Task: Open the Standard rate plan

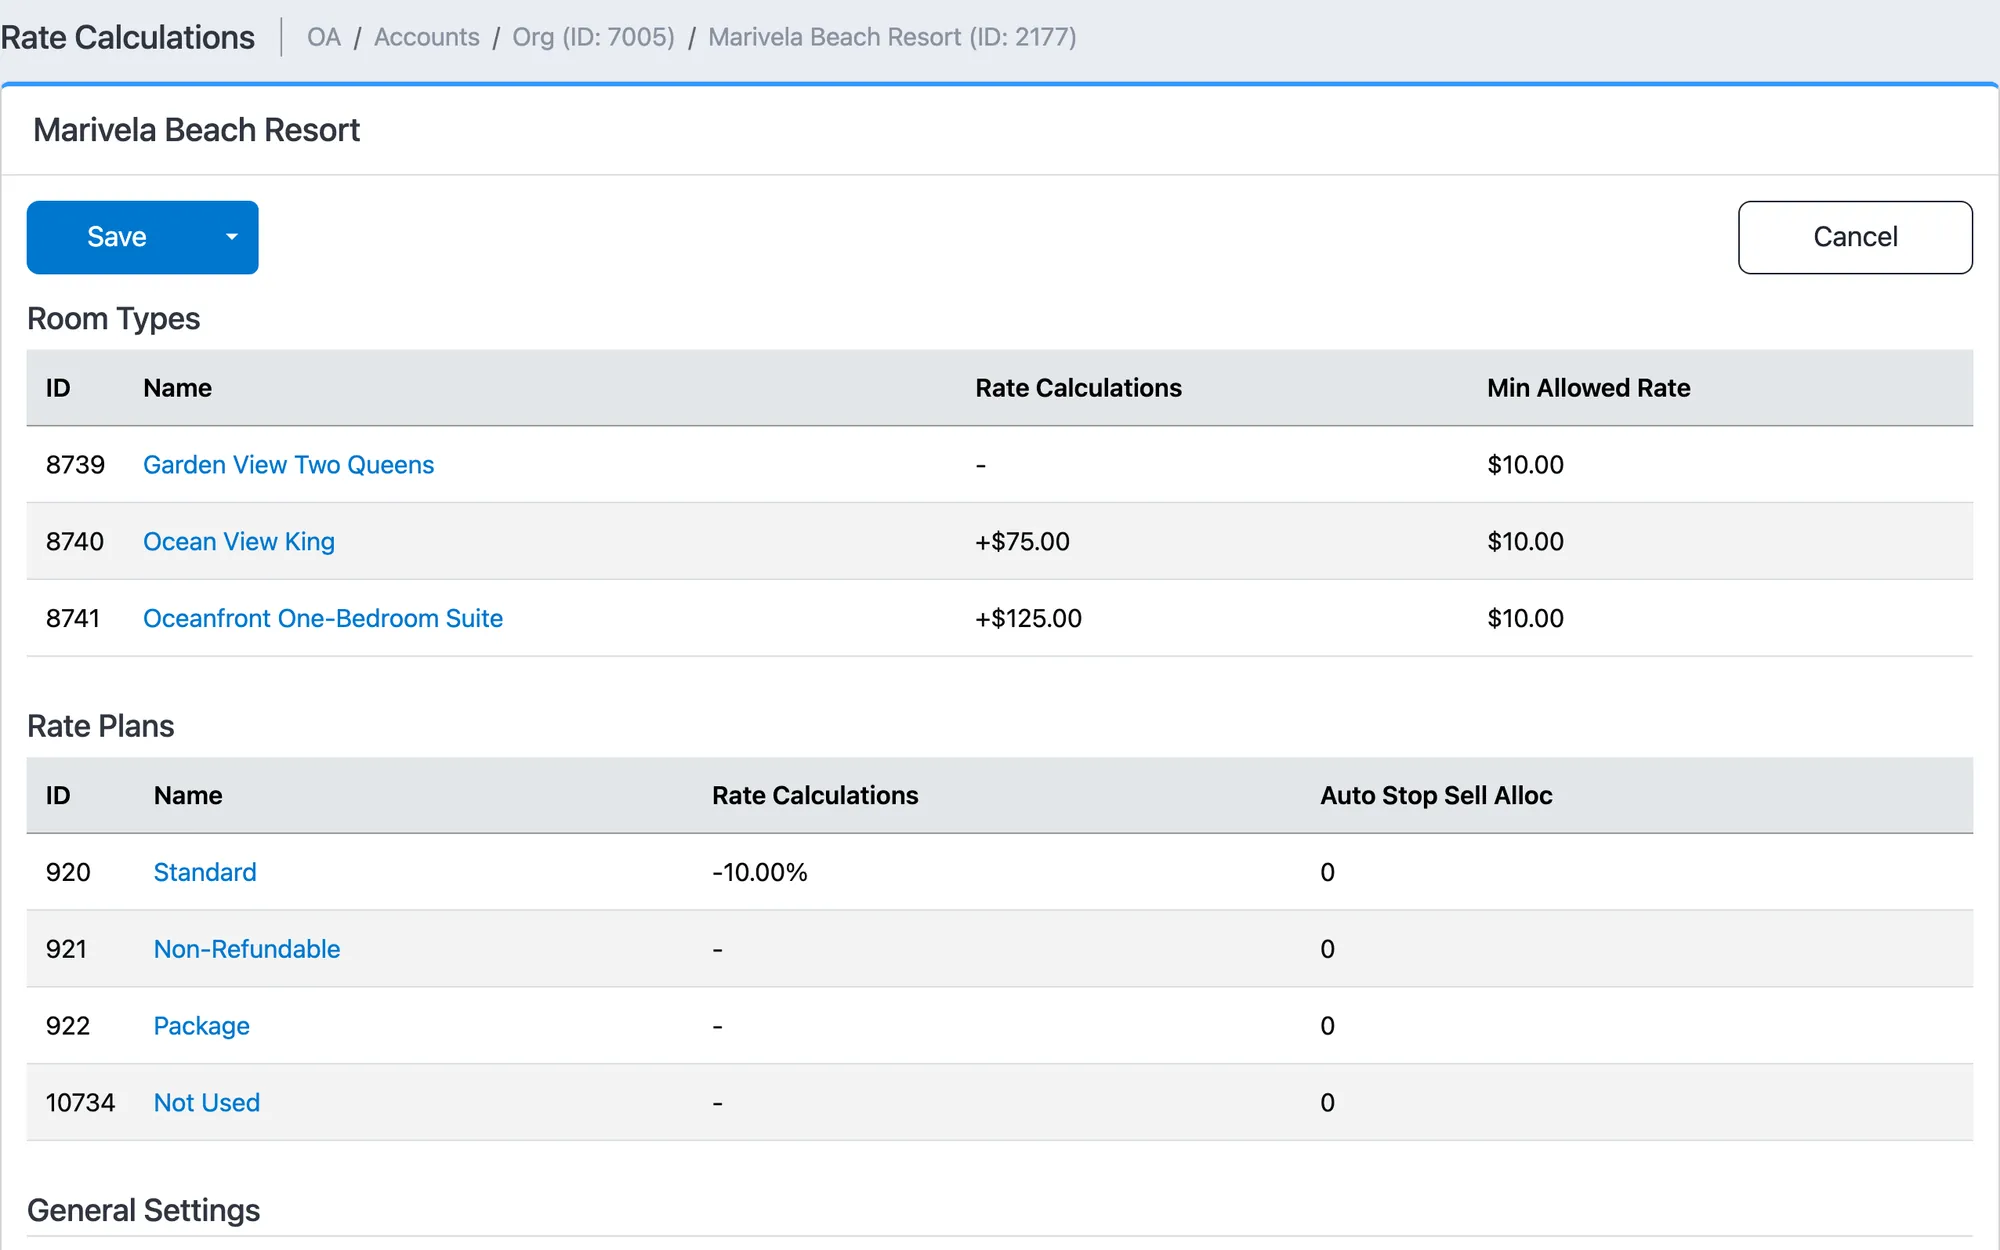Action: tap(205, 873)
